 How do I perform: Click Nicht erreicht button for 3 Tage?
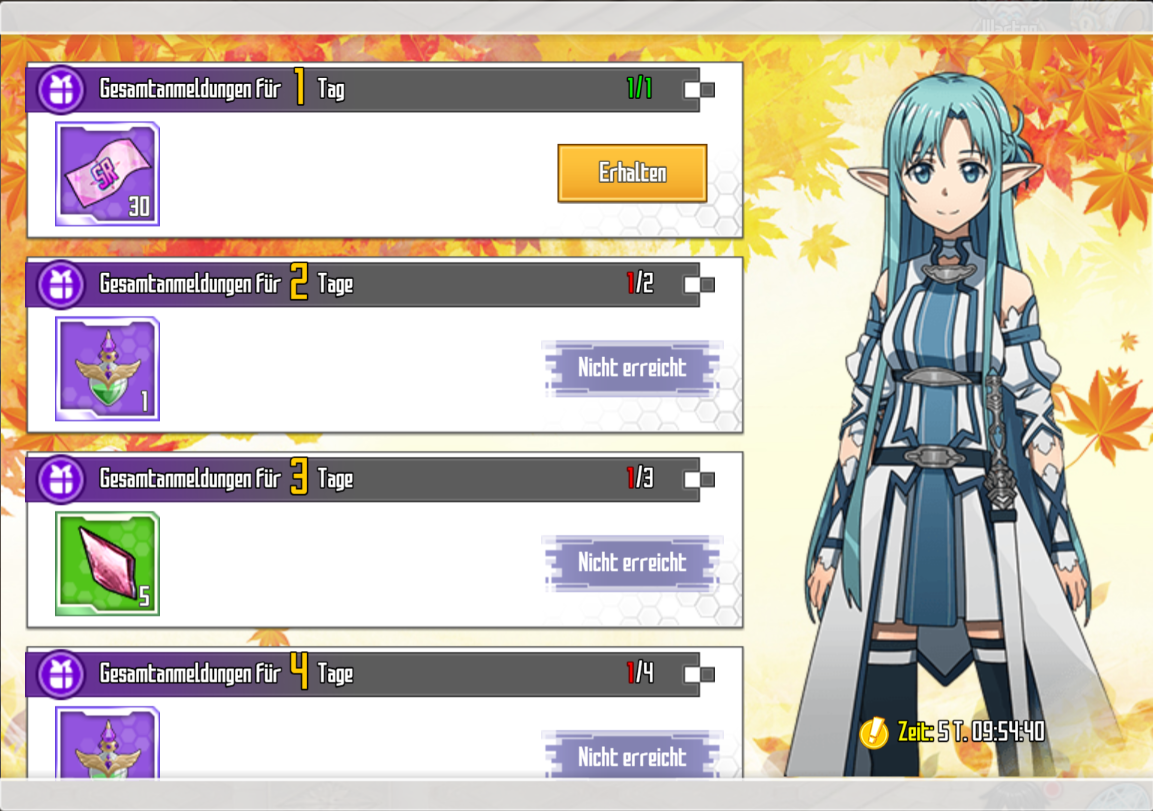coord(632,562)
